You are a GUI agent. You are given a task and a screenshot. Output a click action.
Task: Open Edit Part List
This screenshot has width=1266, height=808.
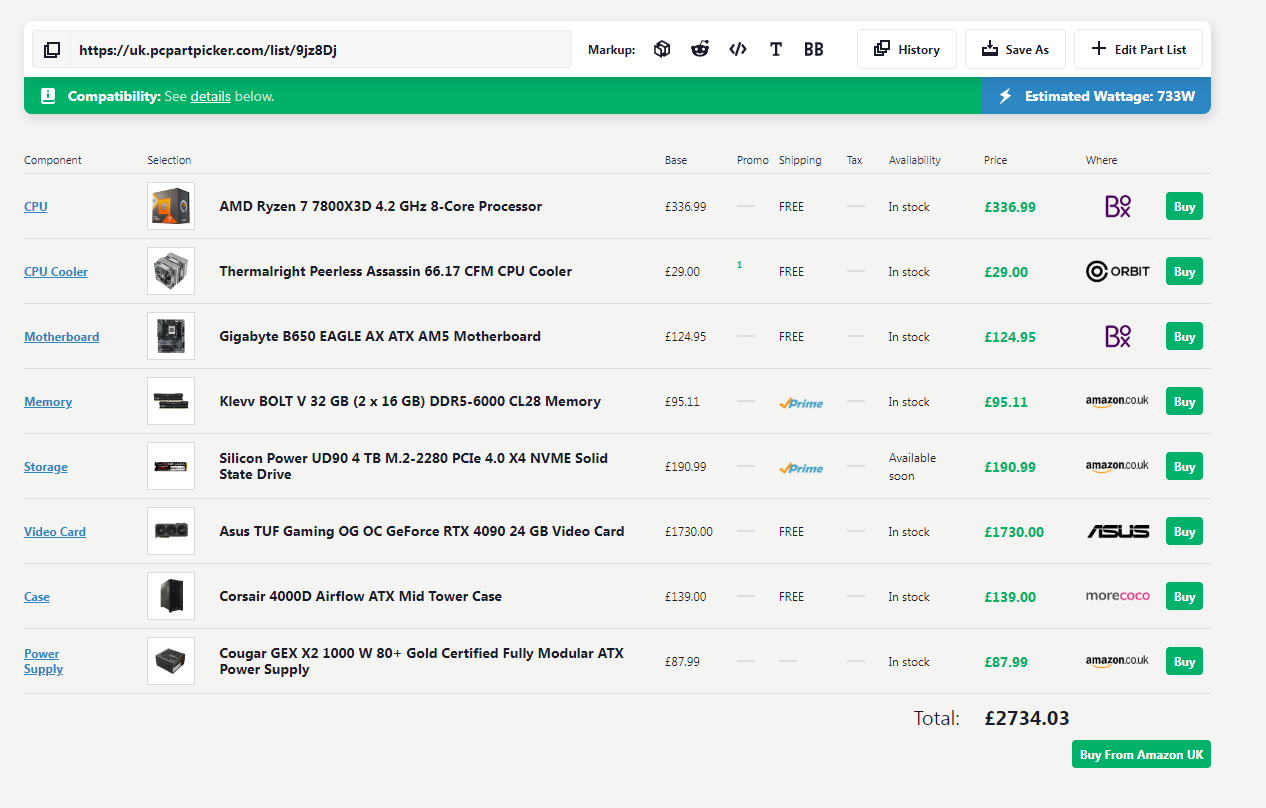click(x=1138, y=49)
